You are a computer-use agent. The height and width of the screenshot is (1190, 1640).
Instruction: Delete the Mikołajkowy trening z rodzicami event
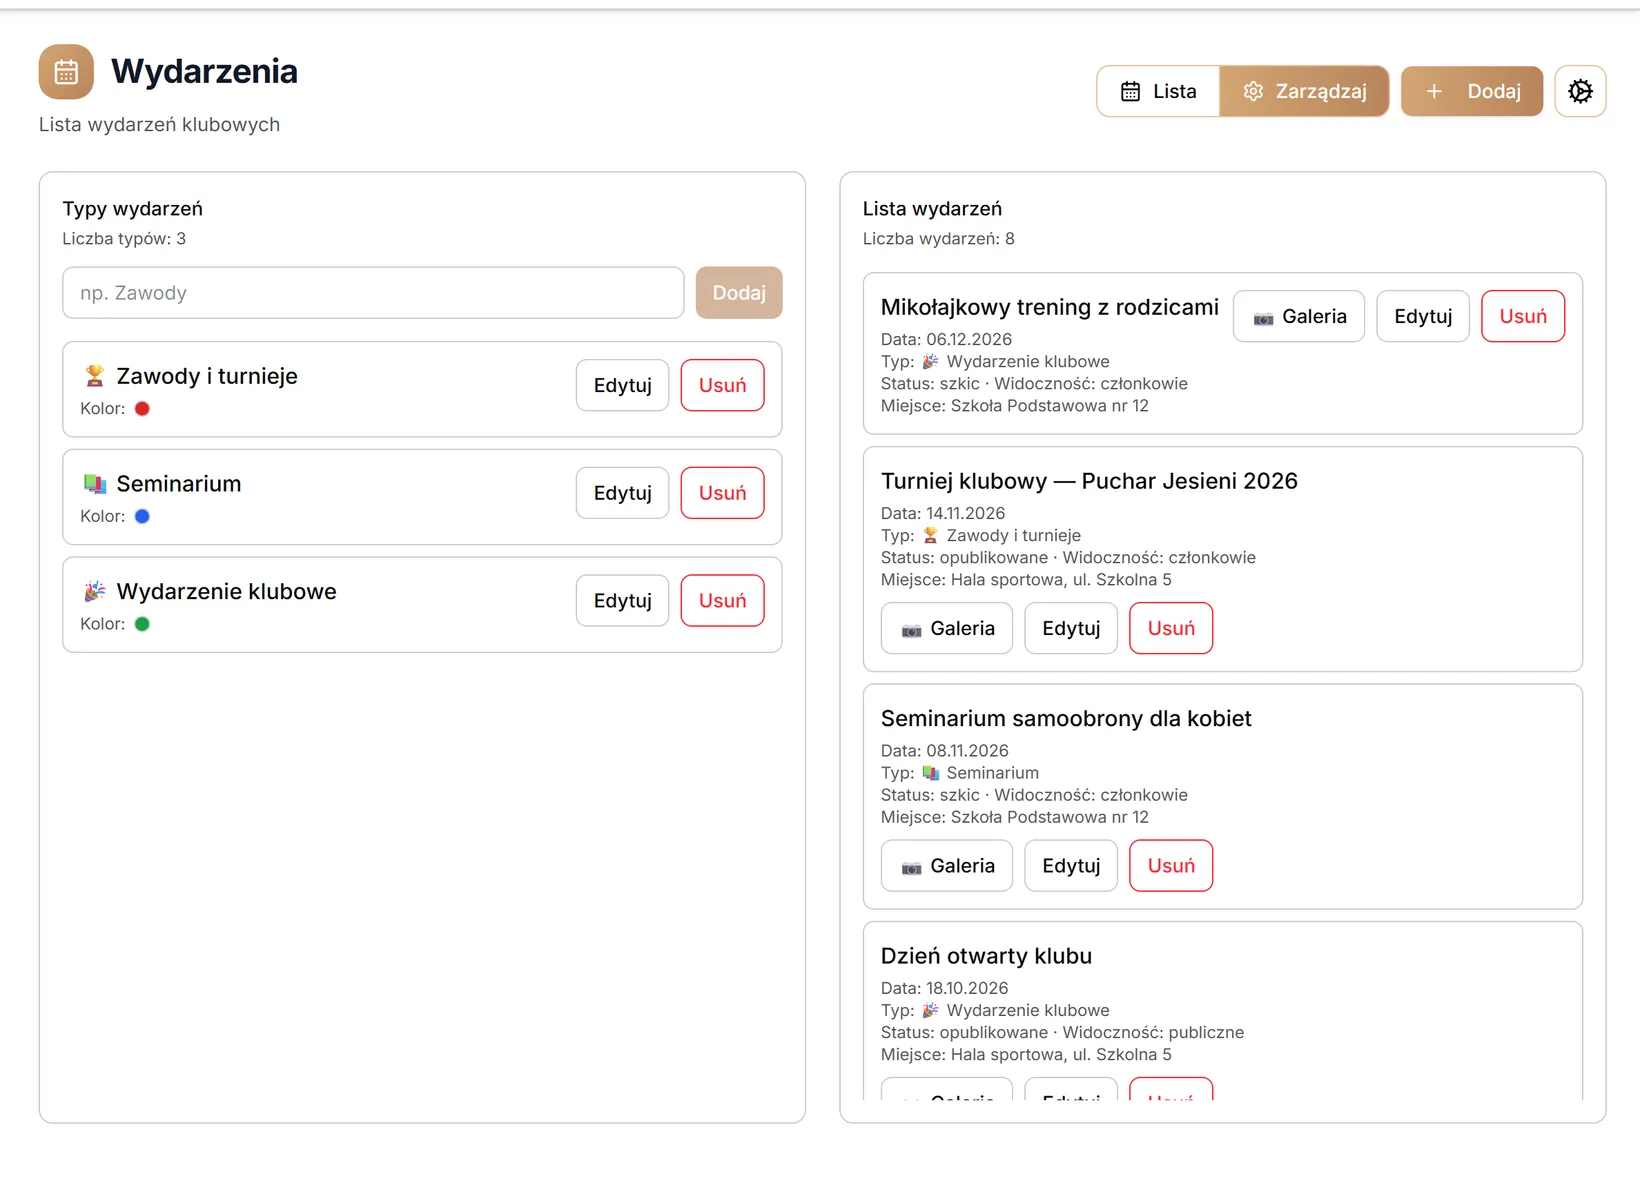[1523, 316]
